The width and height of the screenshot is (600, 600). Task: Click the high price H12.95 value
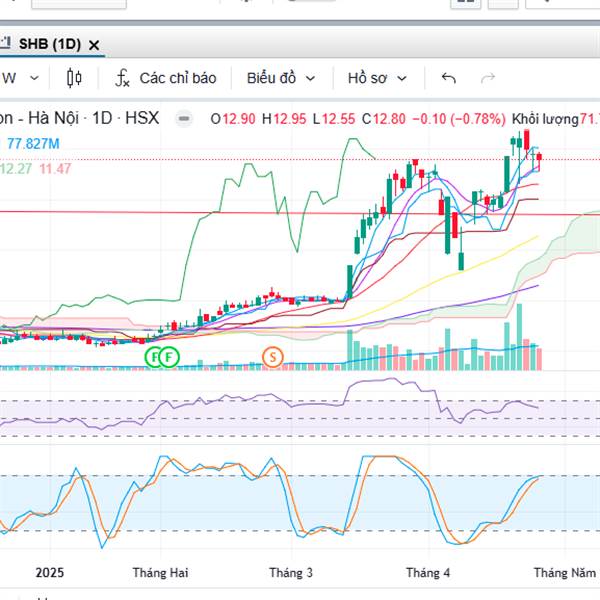coord(284,119)
